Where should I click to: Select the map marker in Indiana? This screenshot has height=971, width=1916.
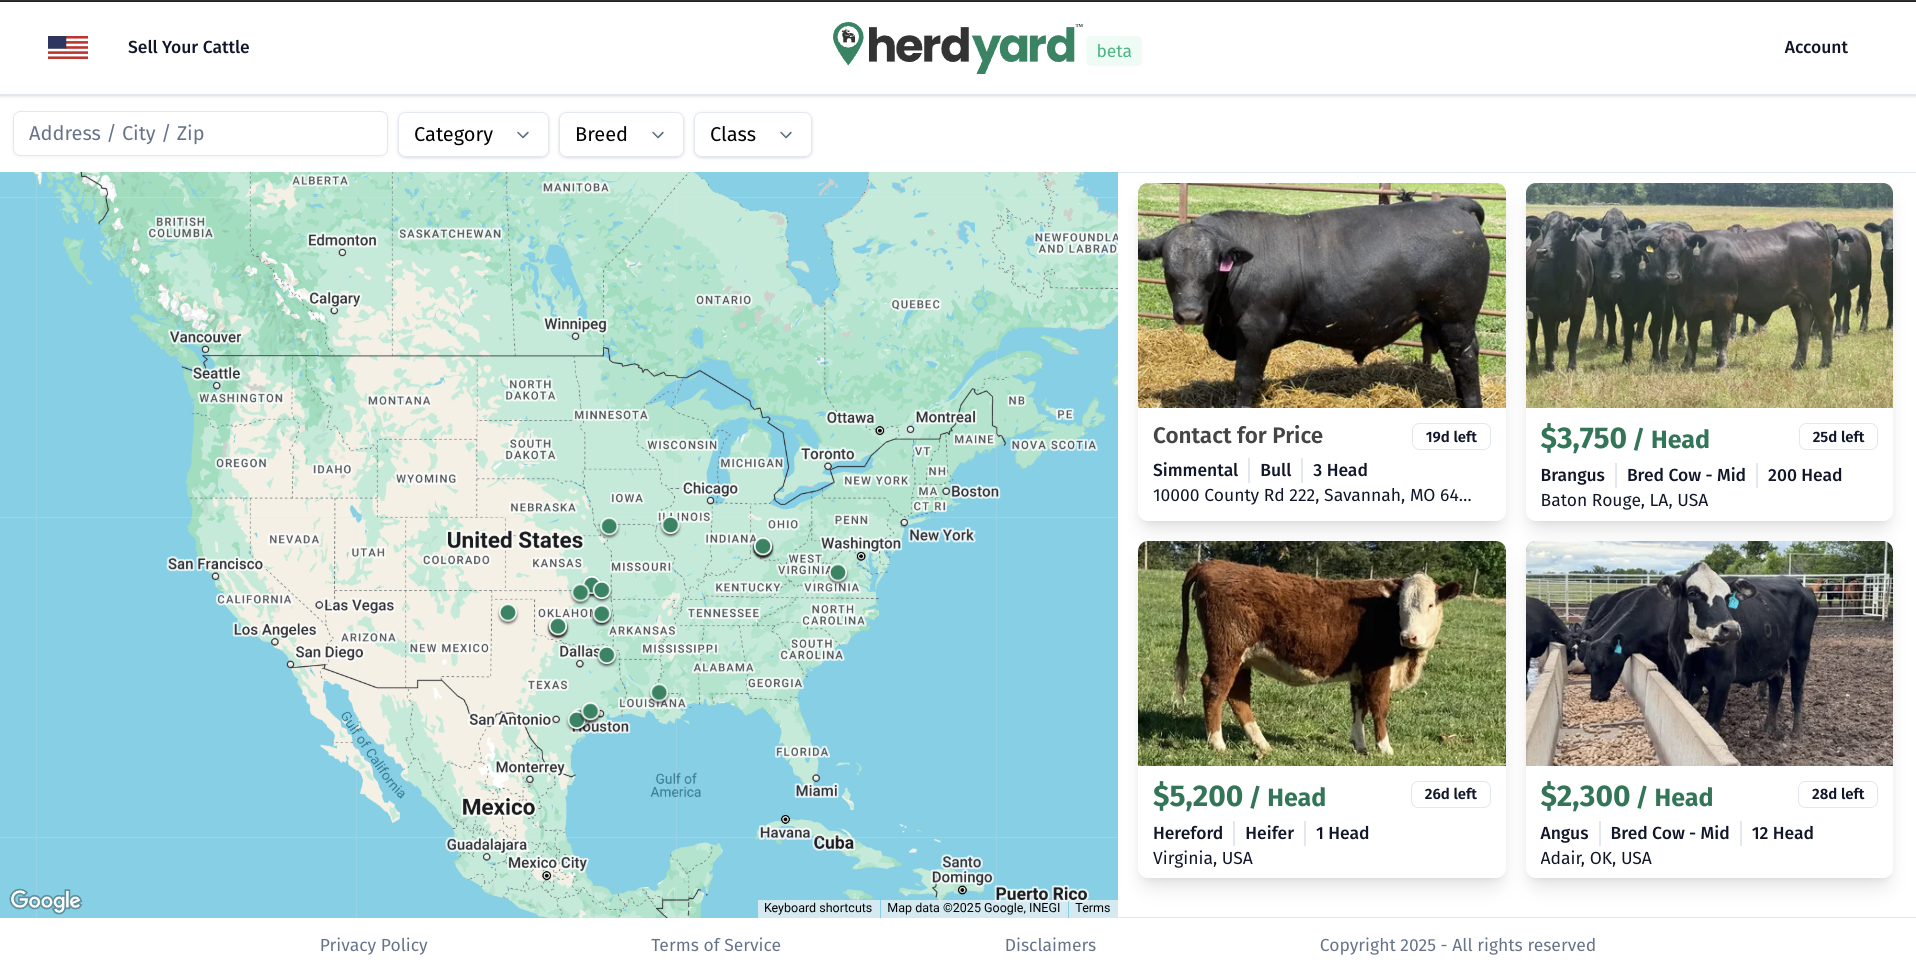point(763,546)
